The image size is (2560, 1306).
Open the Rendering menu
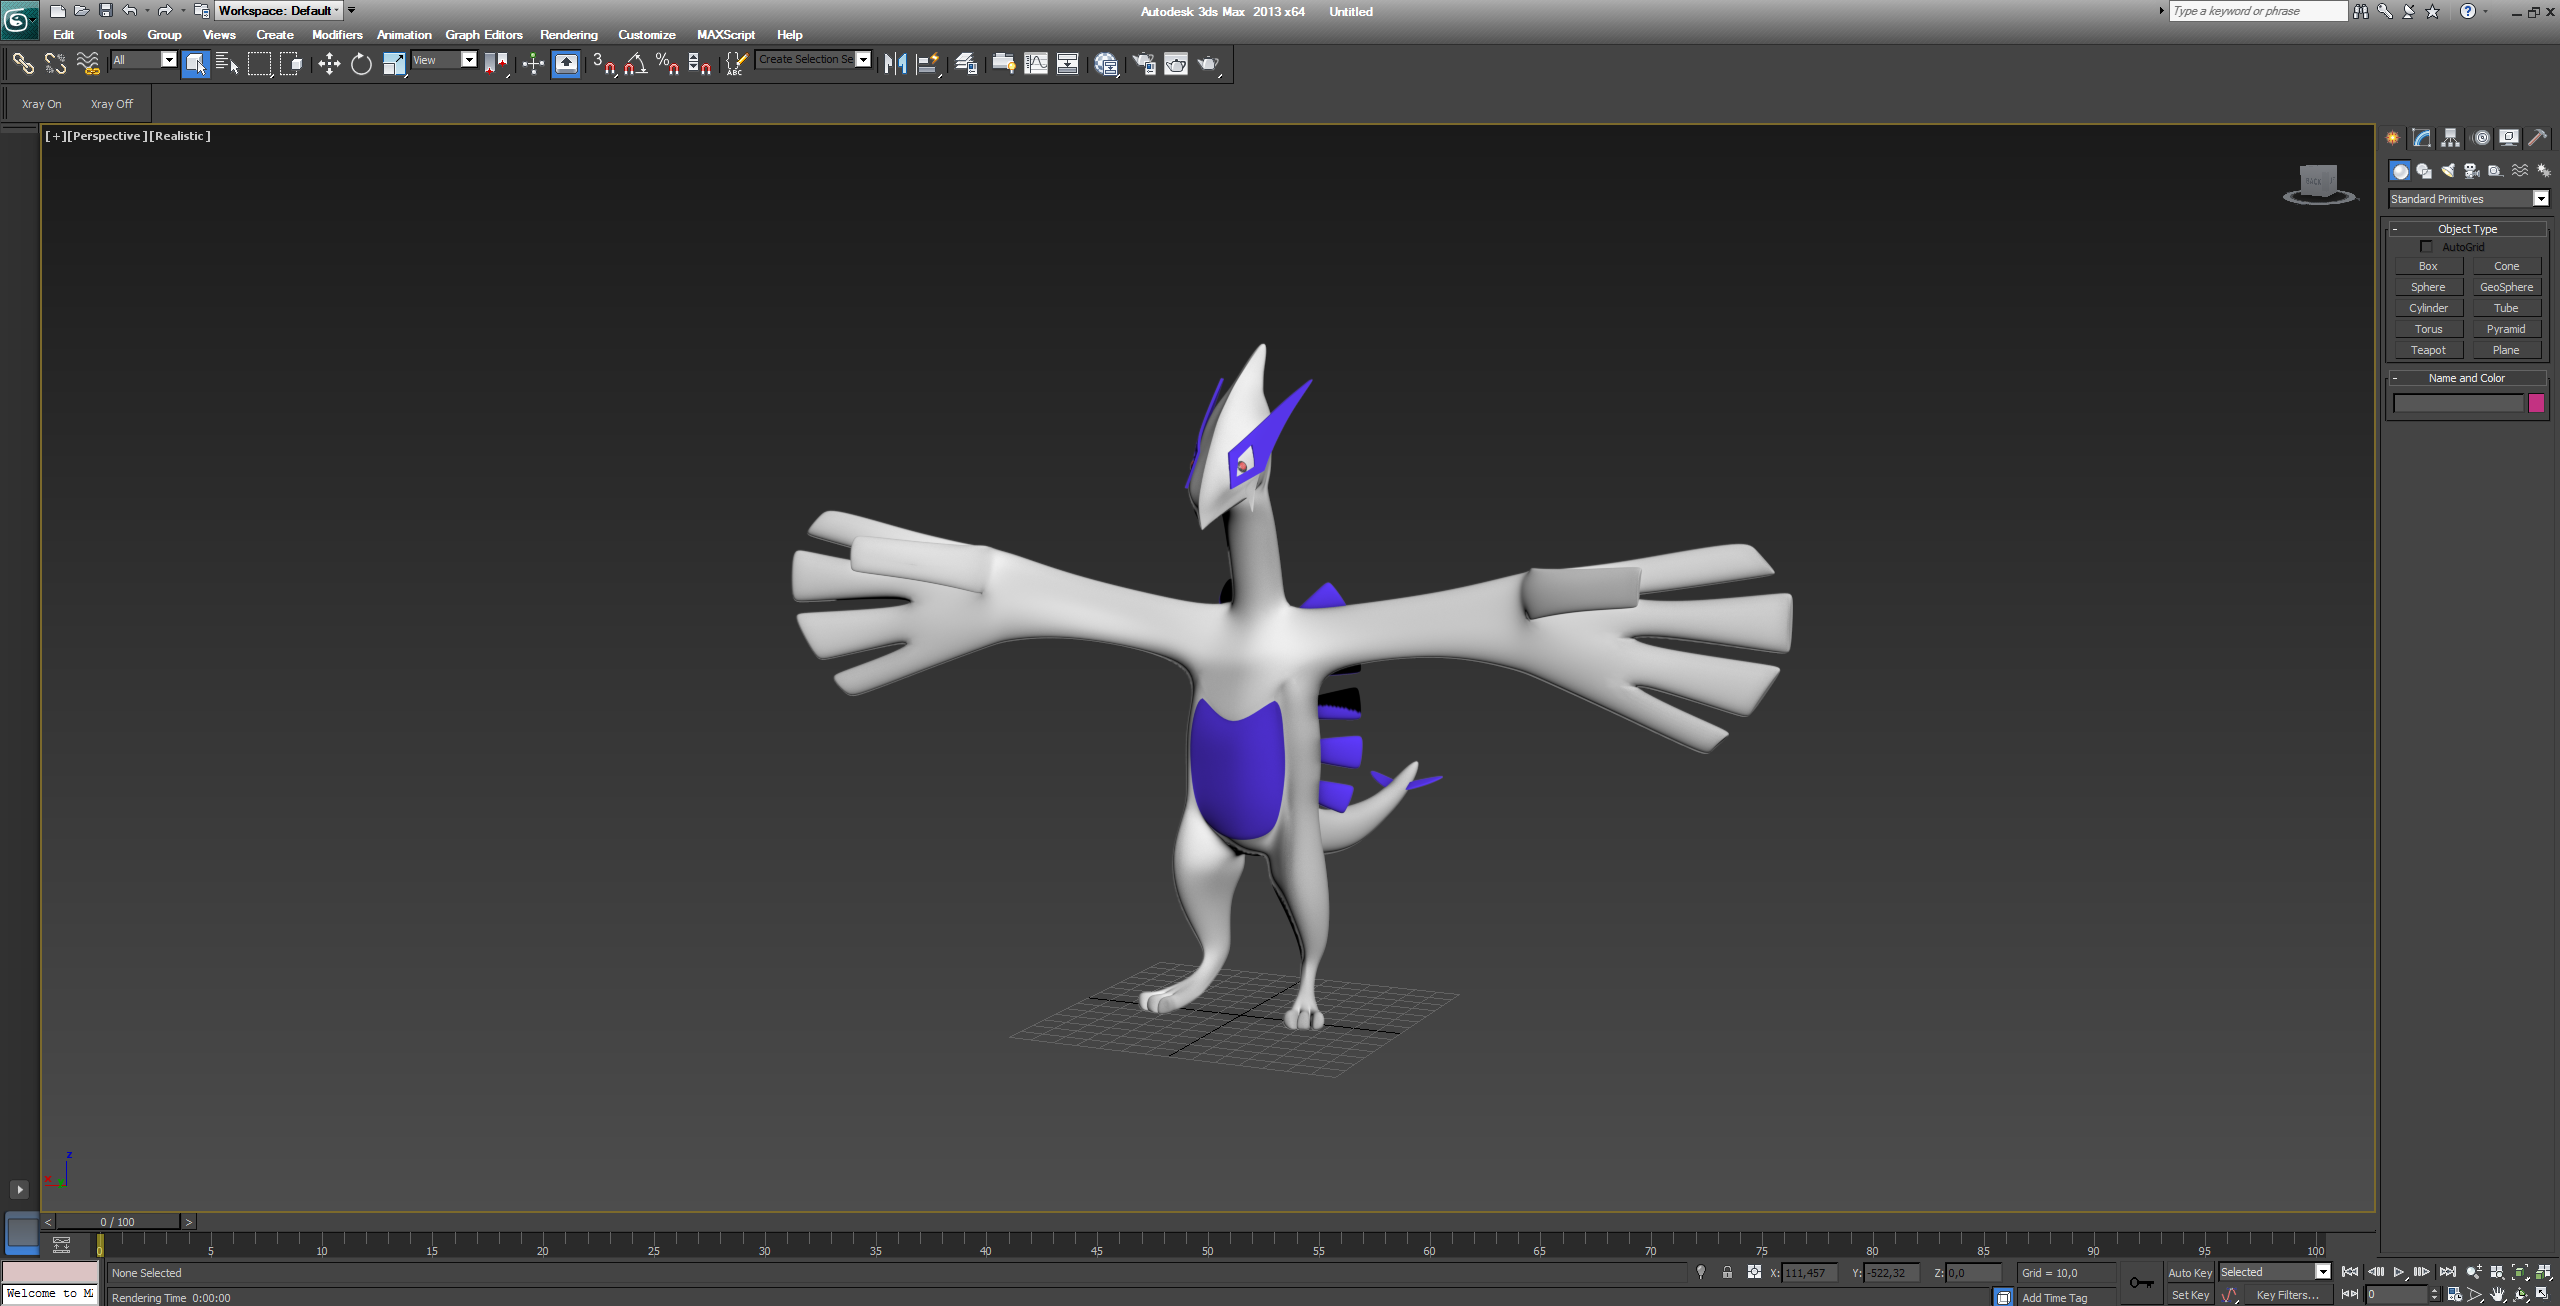point(568,35)
